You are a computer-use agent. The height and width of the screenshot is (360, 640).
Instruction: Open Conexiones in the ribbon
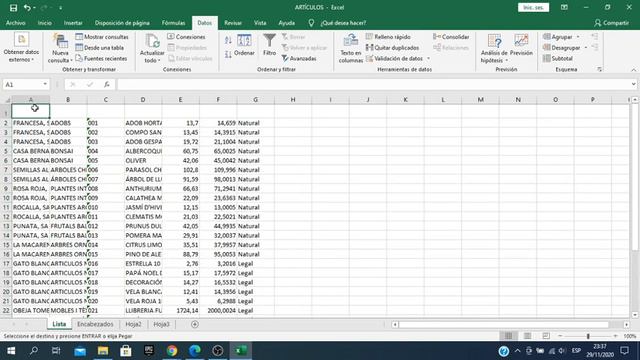[x=187, y=37]
